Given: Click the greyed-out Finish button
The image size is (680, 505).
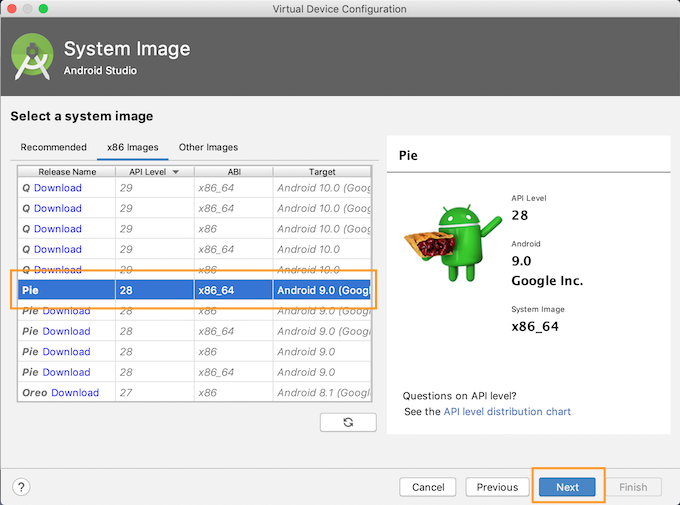Looking at the screenshot, I should (633, 487).
